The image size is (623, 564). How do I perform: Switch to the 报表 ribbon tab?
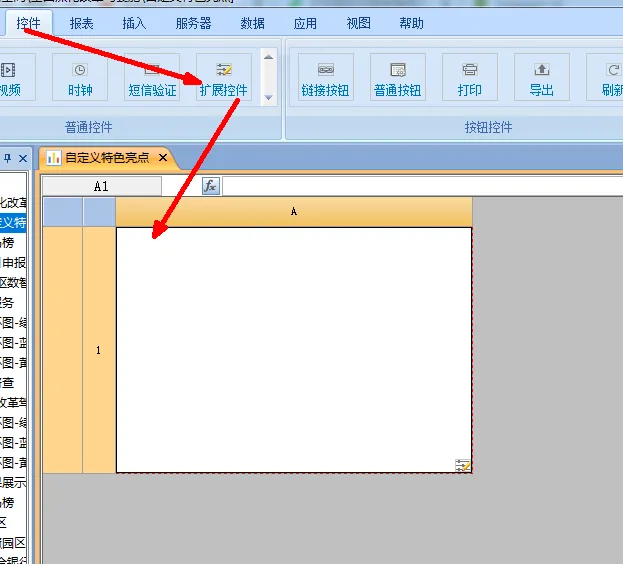pos(82,23)
